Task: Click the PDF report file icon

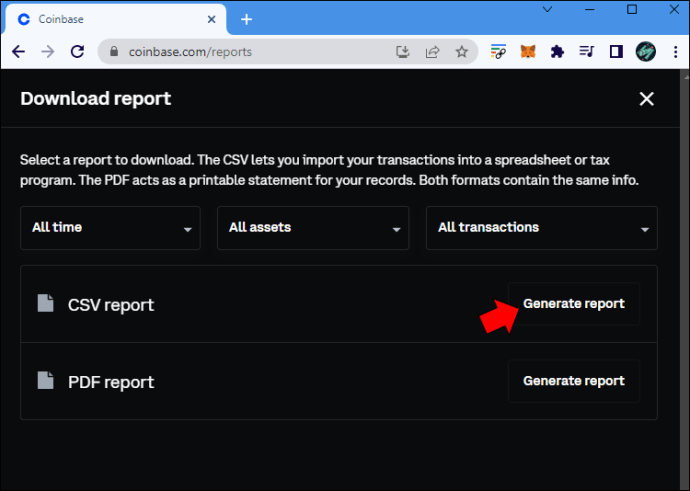Action: (x=45, y=381)
